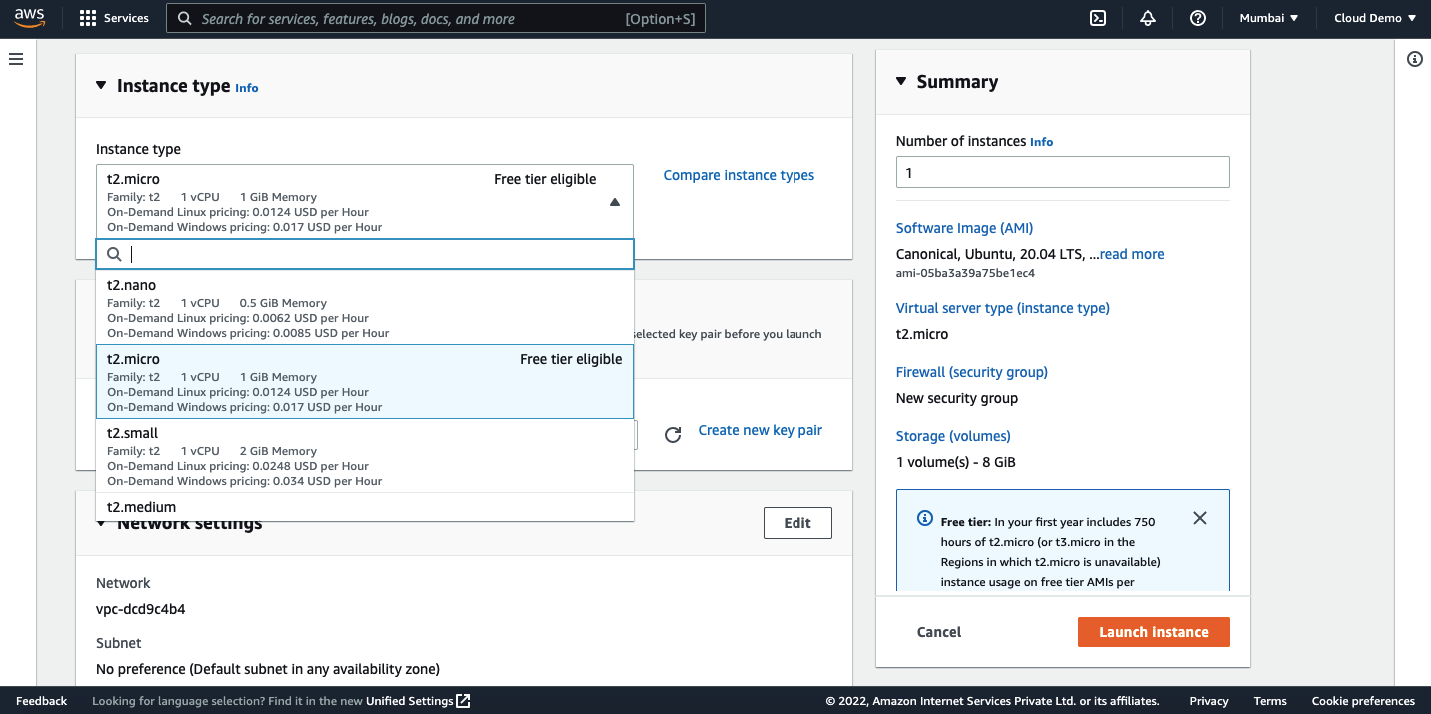The image size is (1431, 714).
Task: Select the t2.medium instance option
Action: pos(365,507)
